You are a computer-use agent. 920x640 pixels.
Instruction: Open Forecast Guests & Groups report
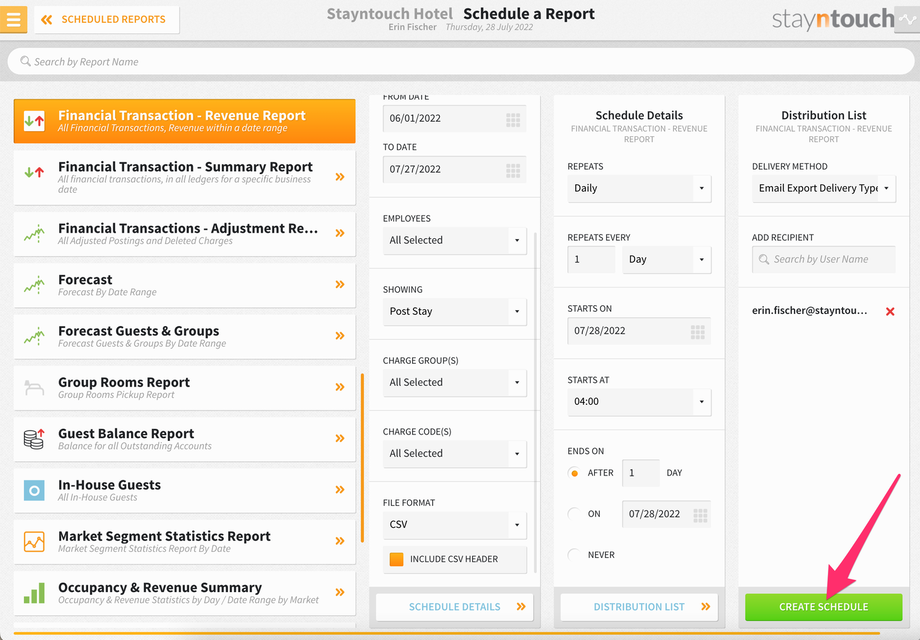pos(184,336)
